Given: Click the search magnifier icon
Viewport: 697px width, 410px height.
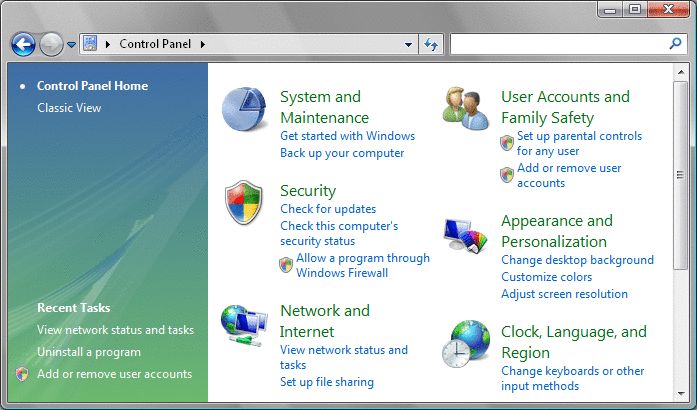Looking at the screenshot, I should click(x=675, y=44).
